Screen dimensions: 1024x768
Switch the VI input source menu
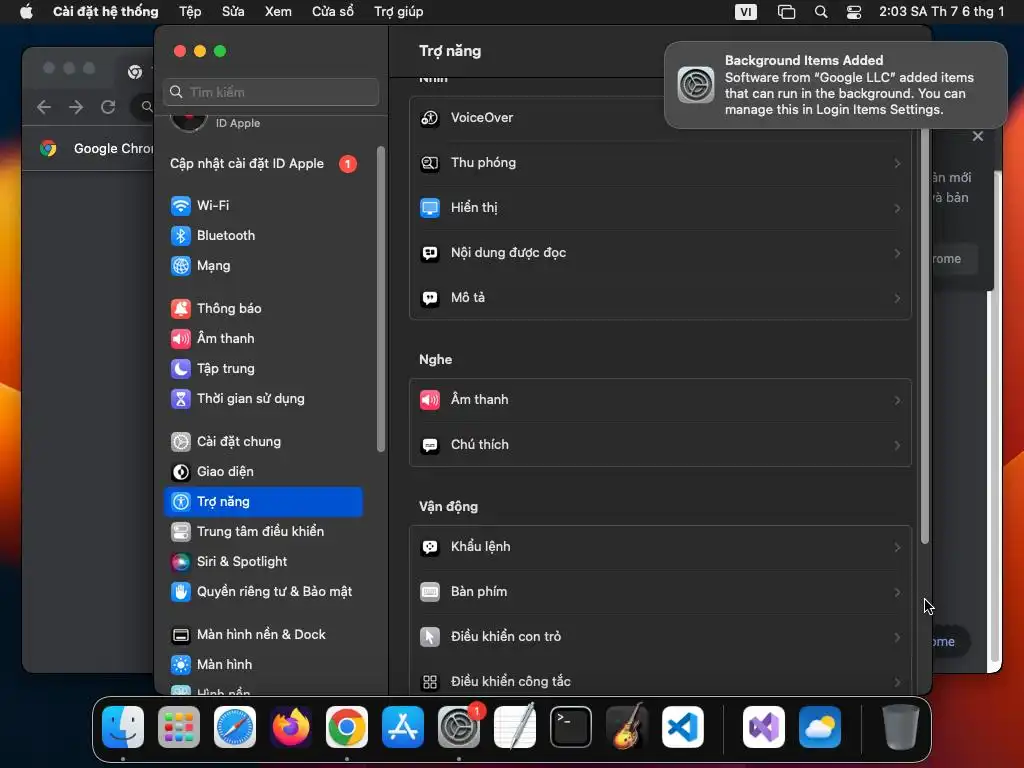pos(746,12)
